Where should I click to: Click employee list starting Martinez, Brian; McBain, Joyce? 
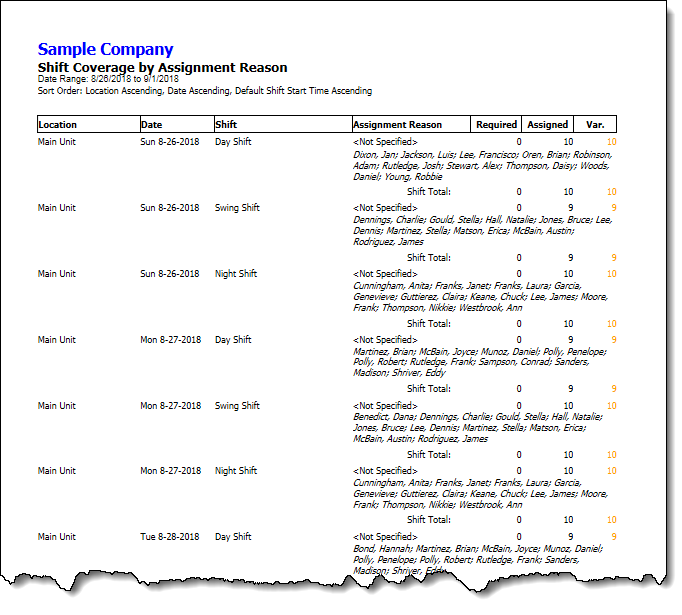point(480,362)
